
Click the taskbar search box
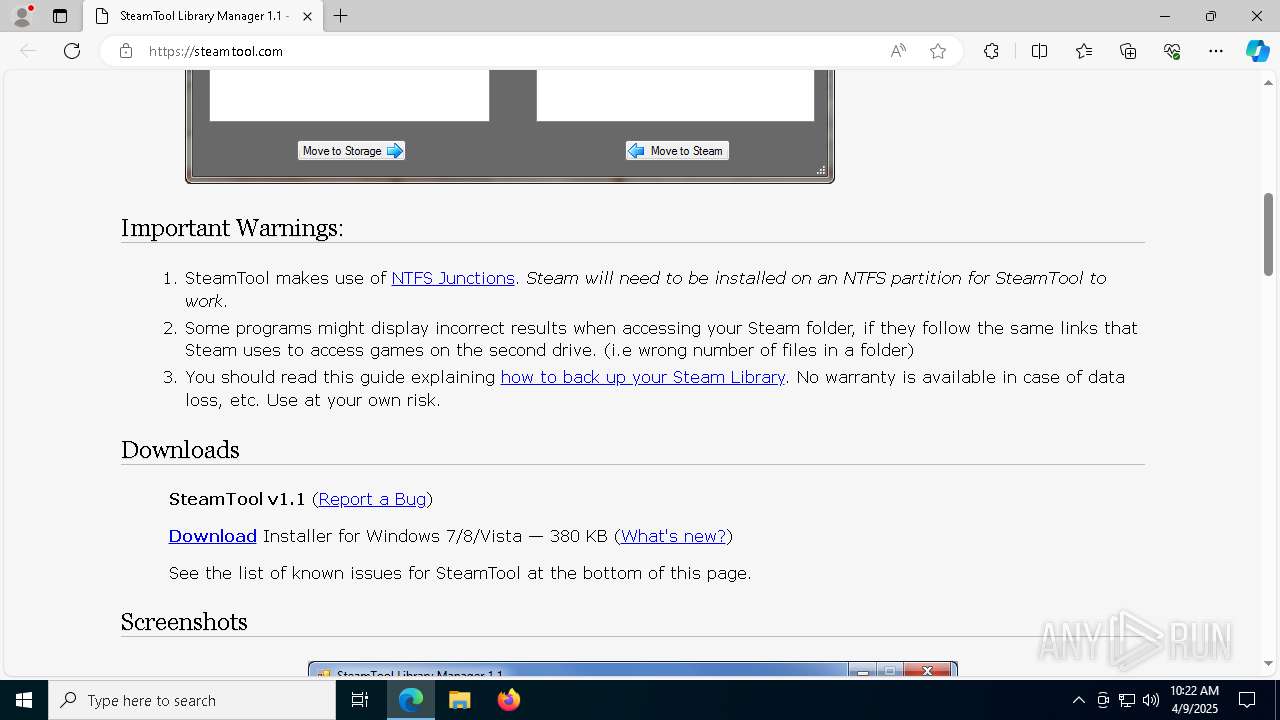pos(192,700)
